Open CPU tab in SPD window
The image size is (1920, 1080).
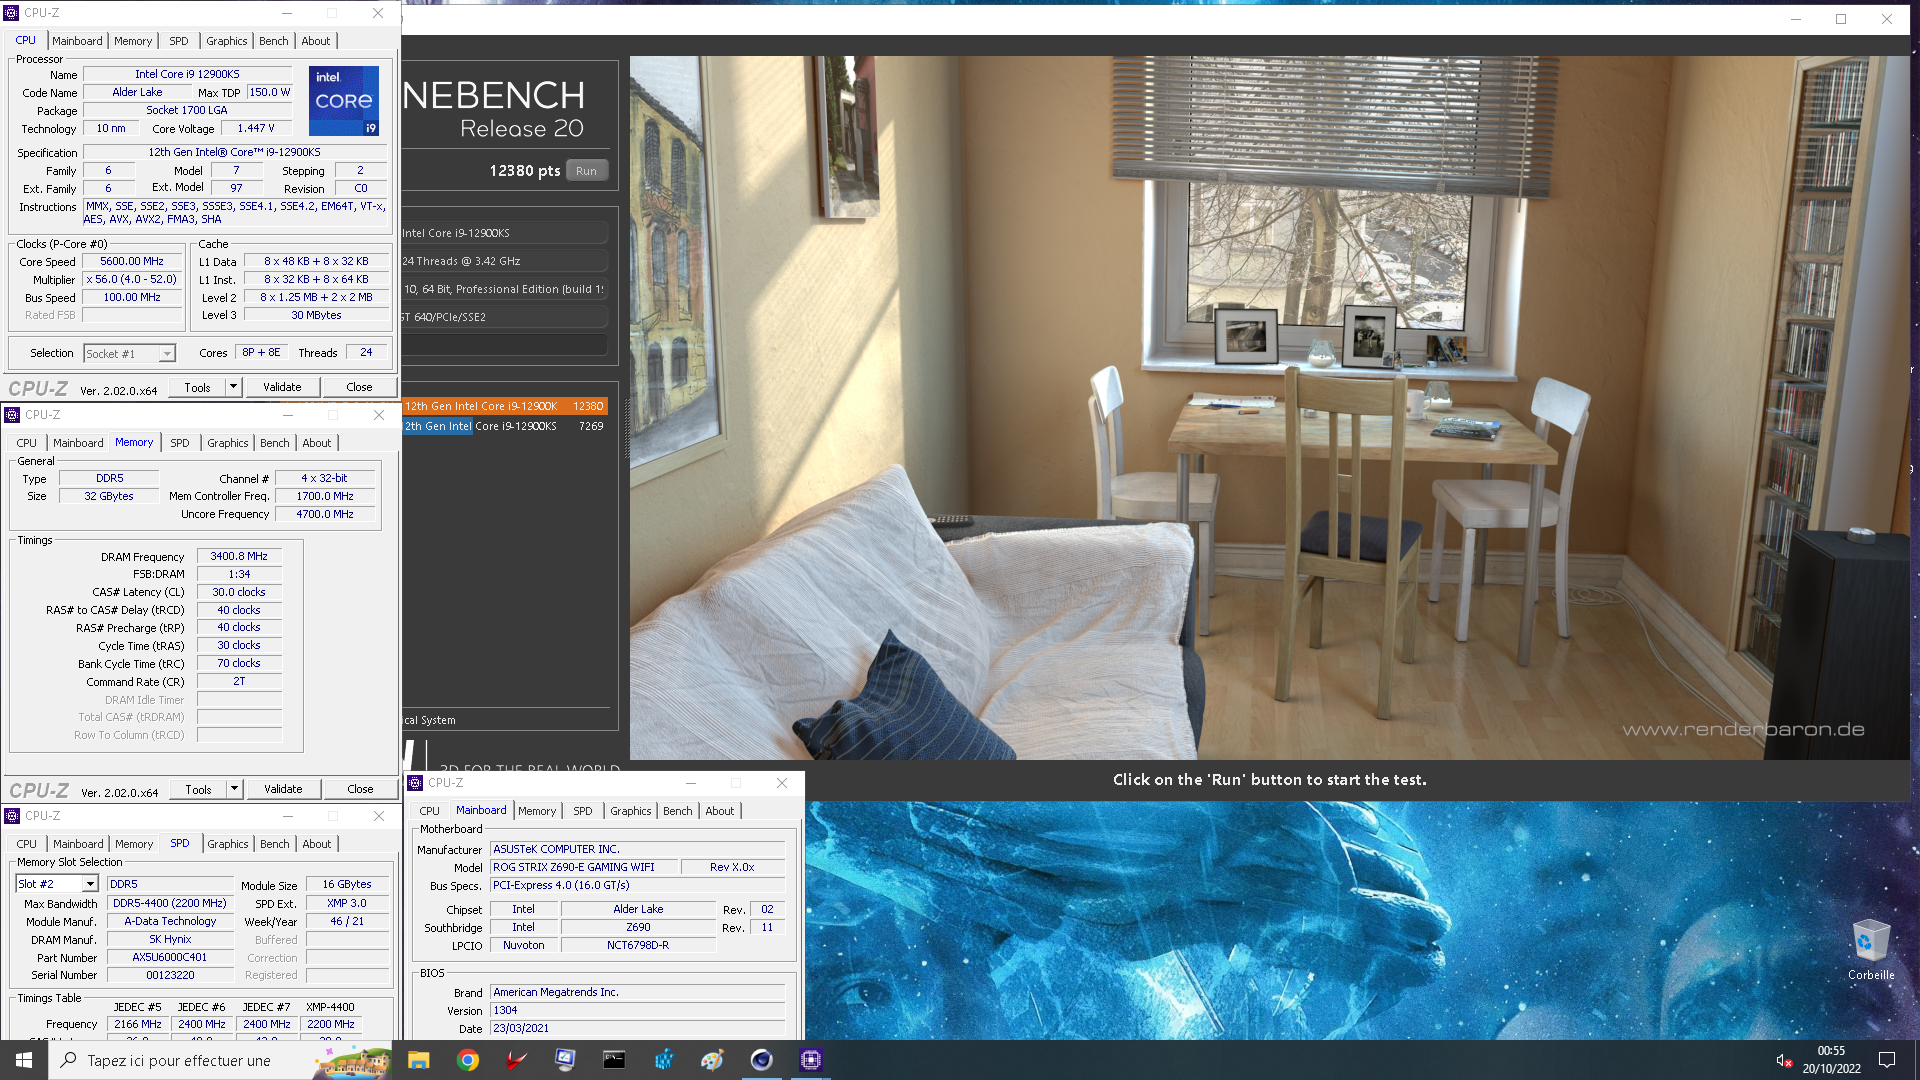point(26,844)
